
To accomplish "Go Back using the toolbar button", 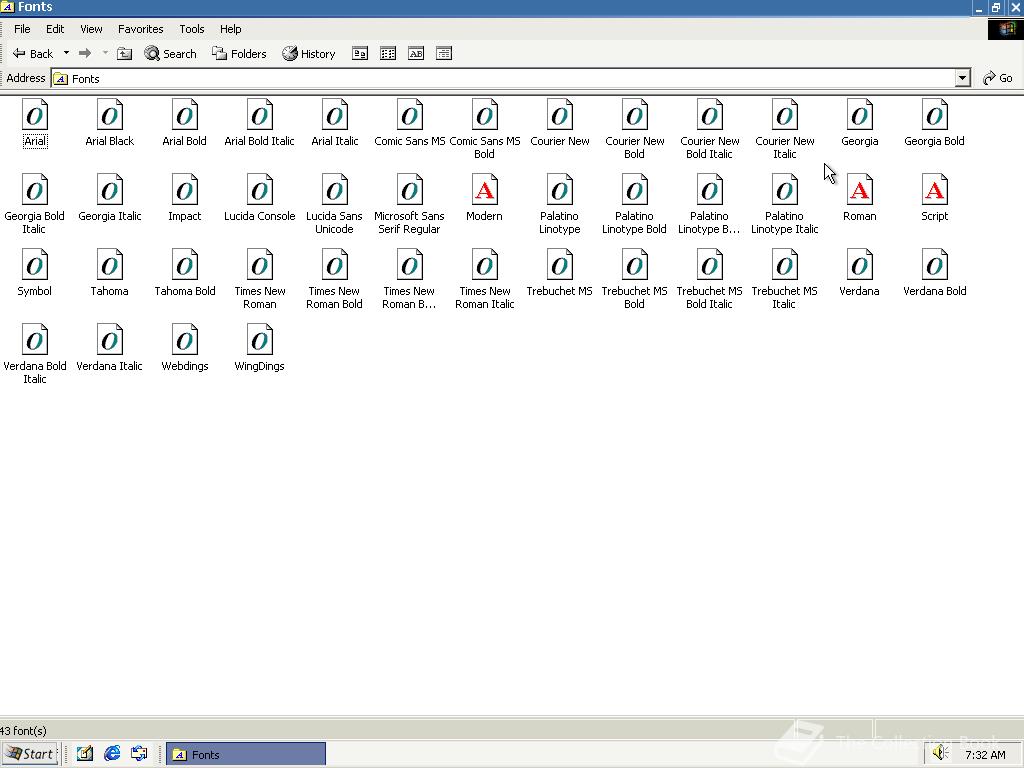I will (x=33, y=54).
